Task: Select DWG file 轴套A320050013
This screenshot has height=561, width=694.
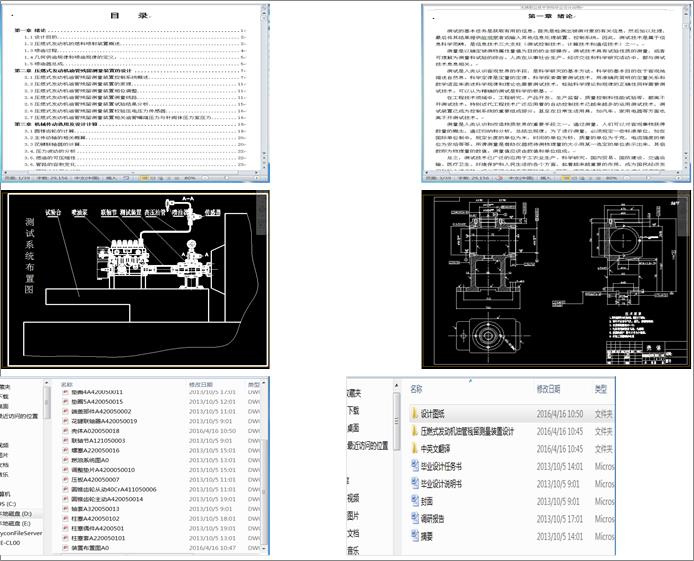Action: [95, 509]
